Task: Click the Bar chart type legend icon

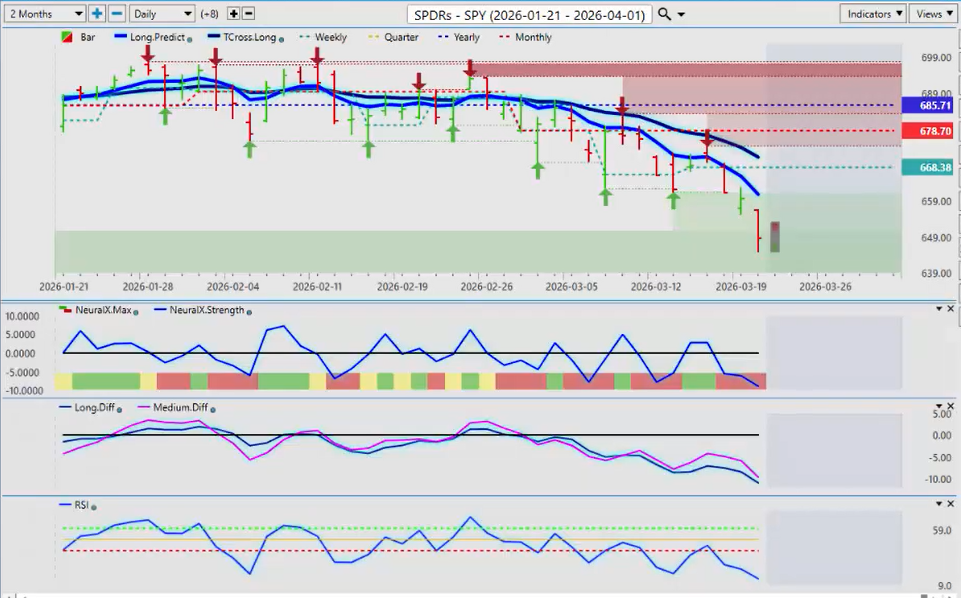Action: coord(67,37)
